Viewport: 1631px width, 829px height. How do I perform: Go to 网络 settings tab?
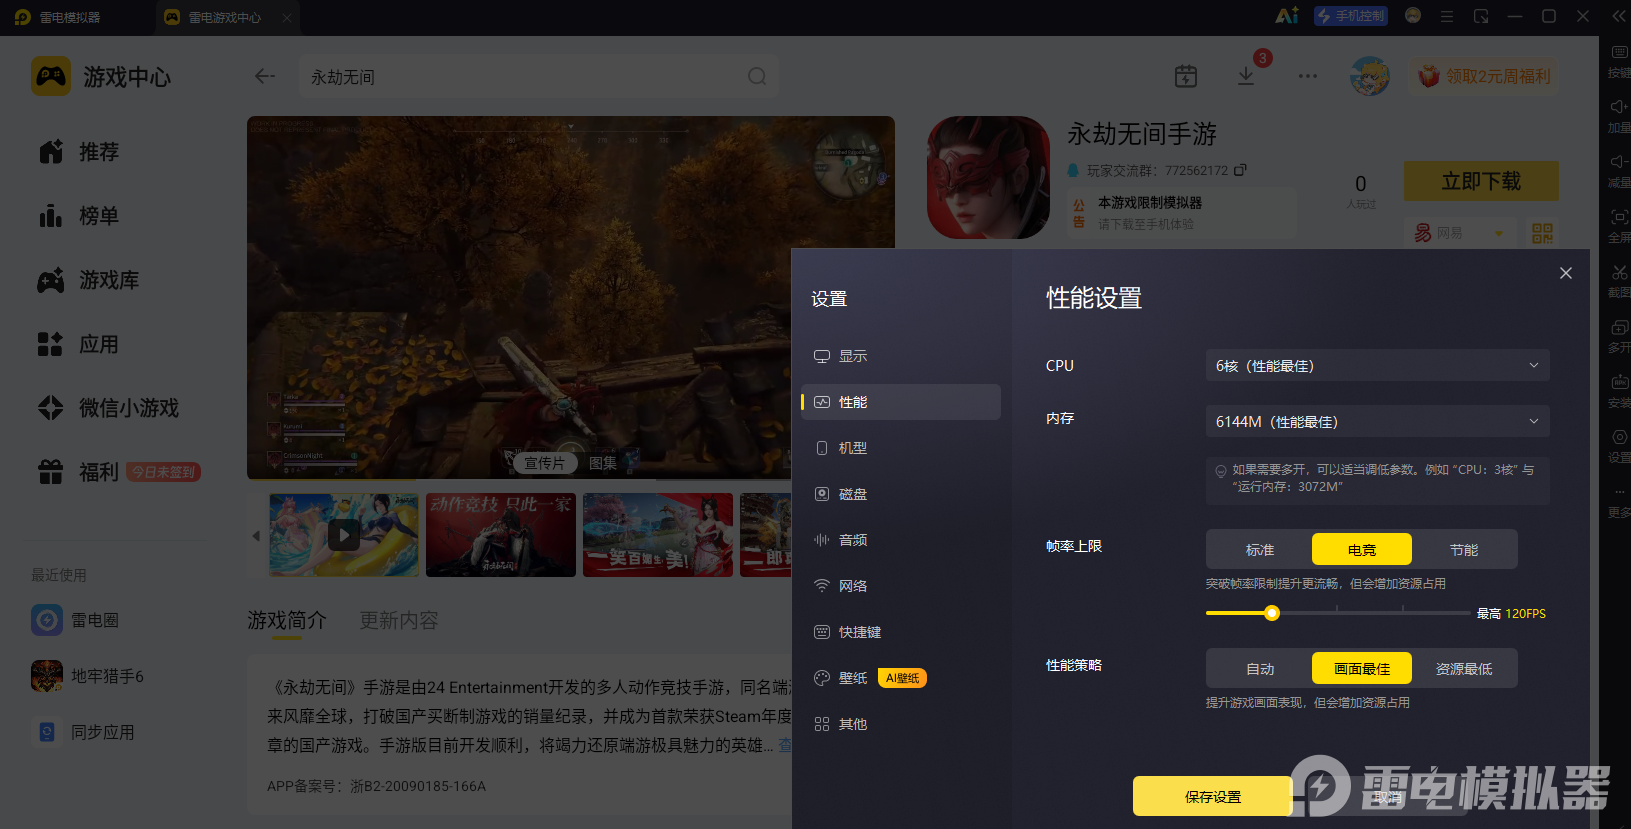click(901, 586)
